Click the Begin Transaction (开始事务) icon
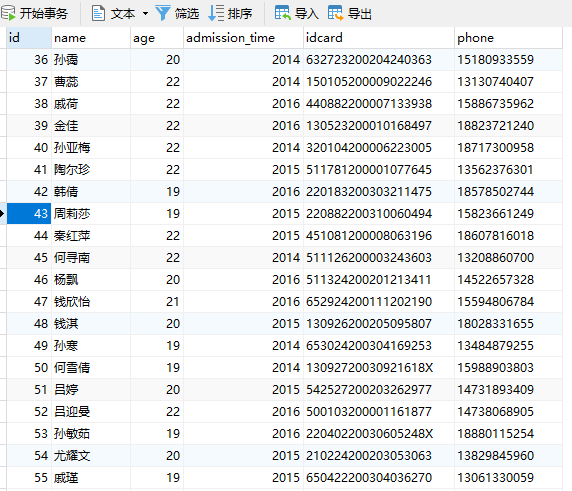This screenshot has height=491, width=572. tap(9, 13)
